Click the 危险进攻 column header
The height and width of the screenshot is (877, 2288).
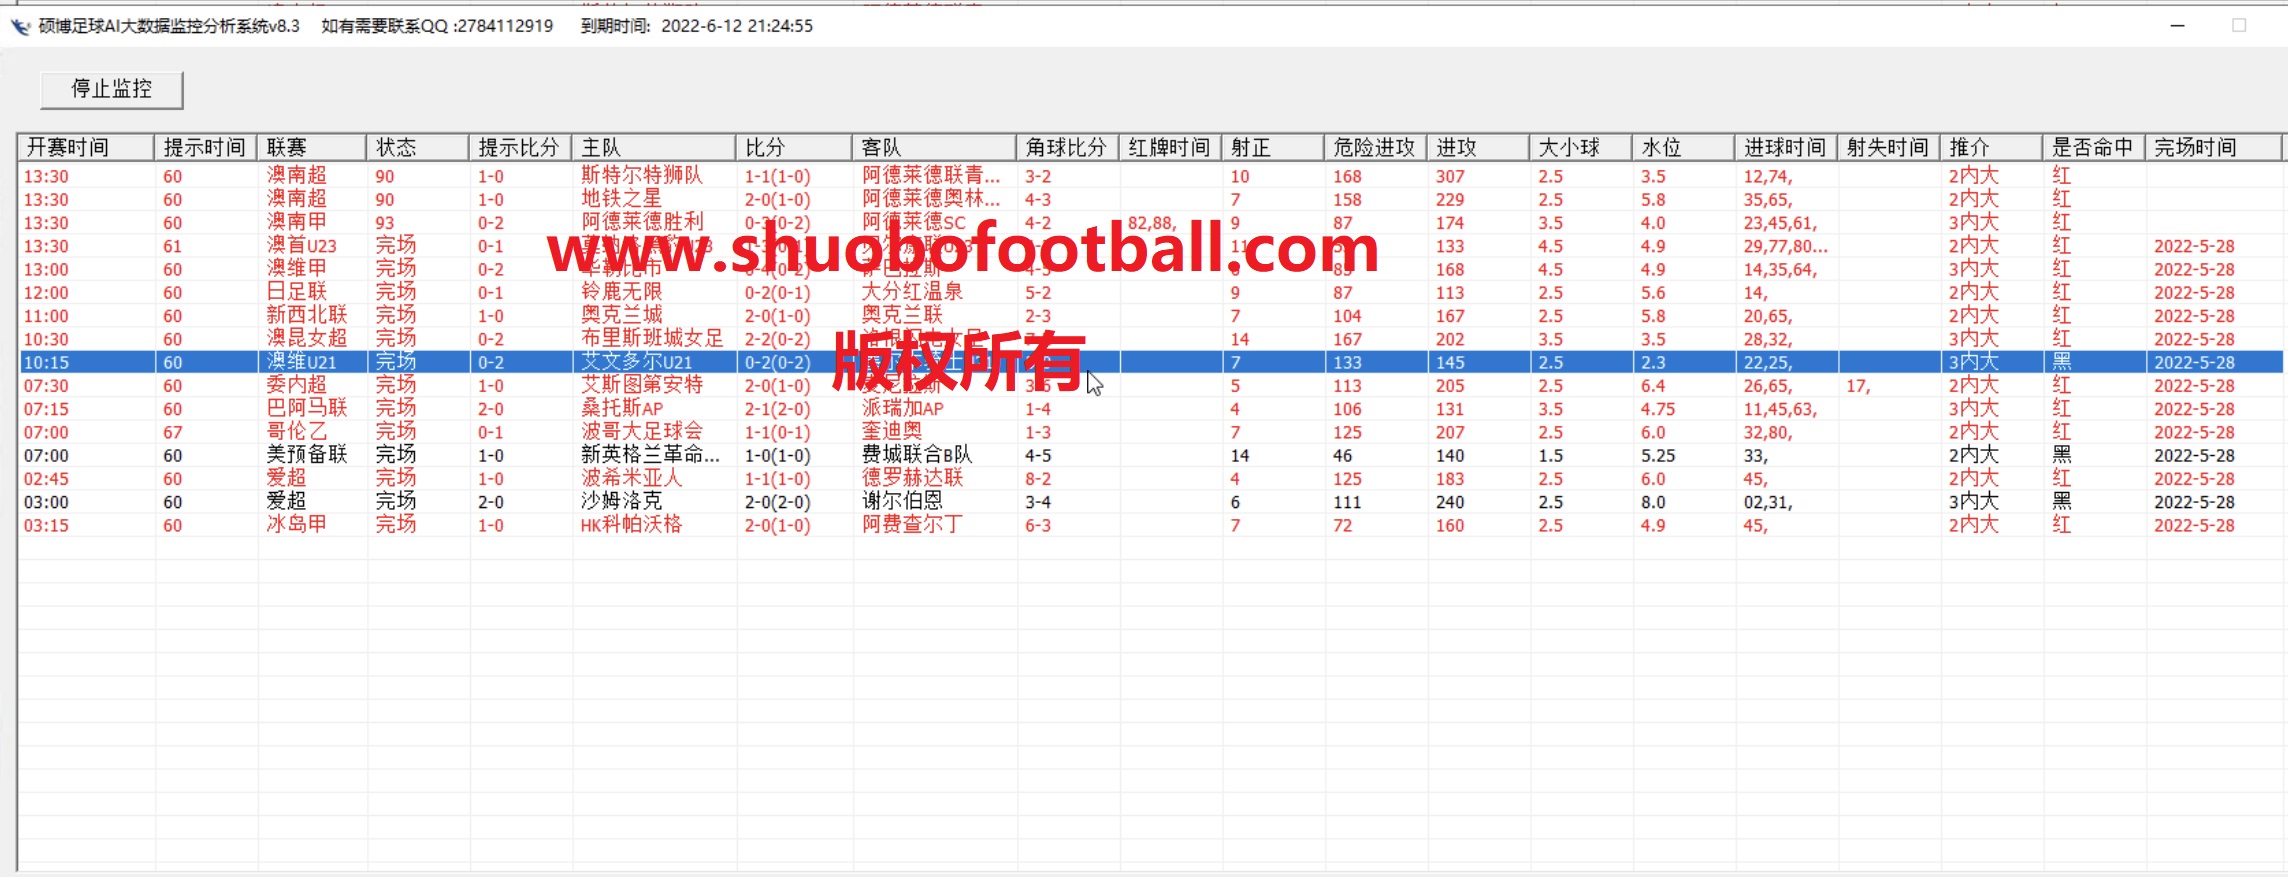point(1374,147)
